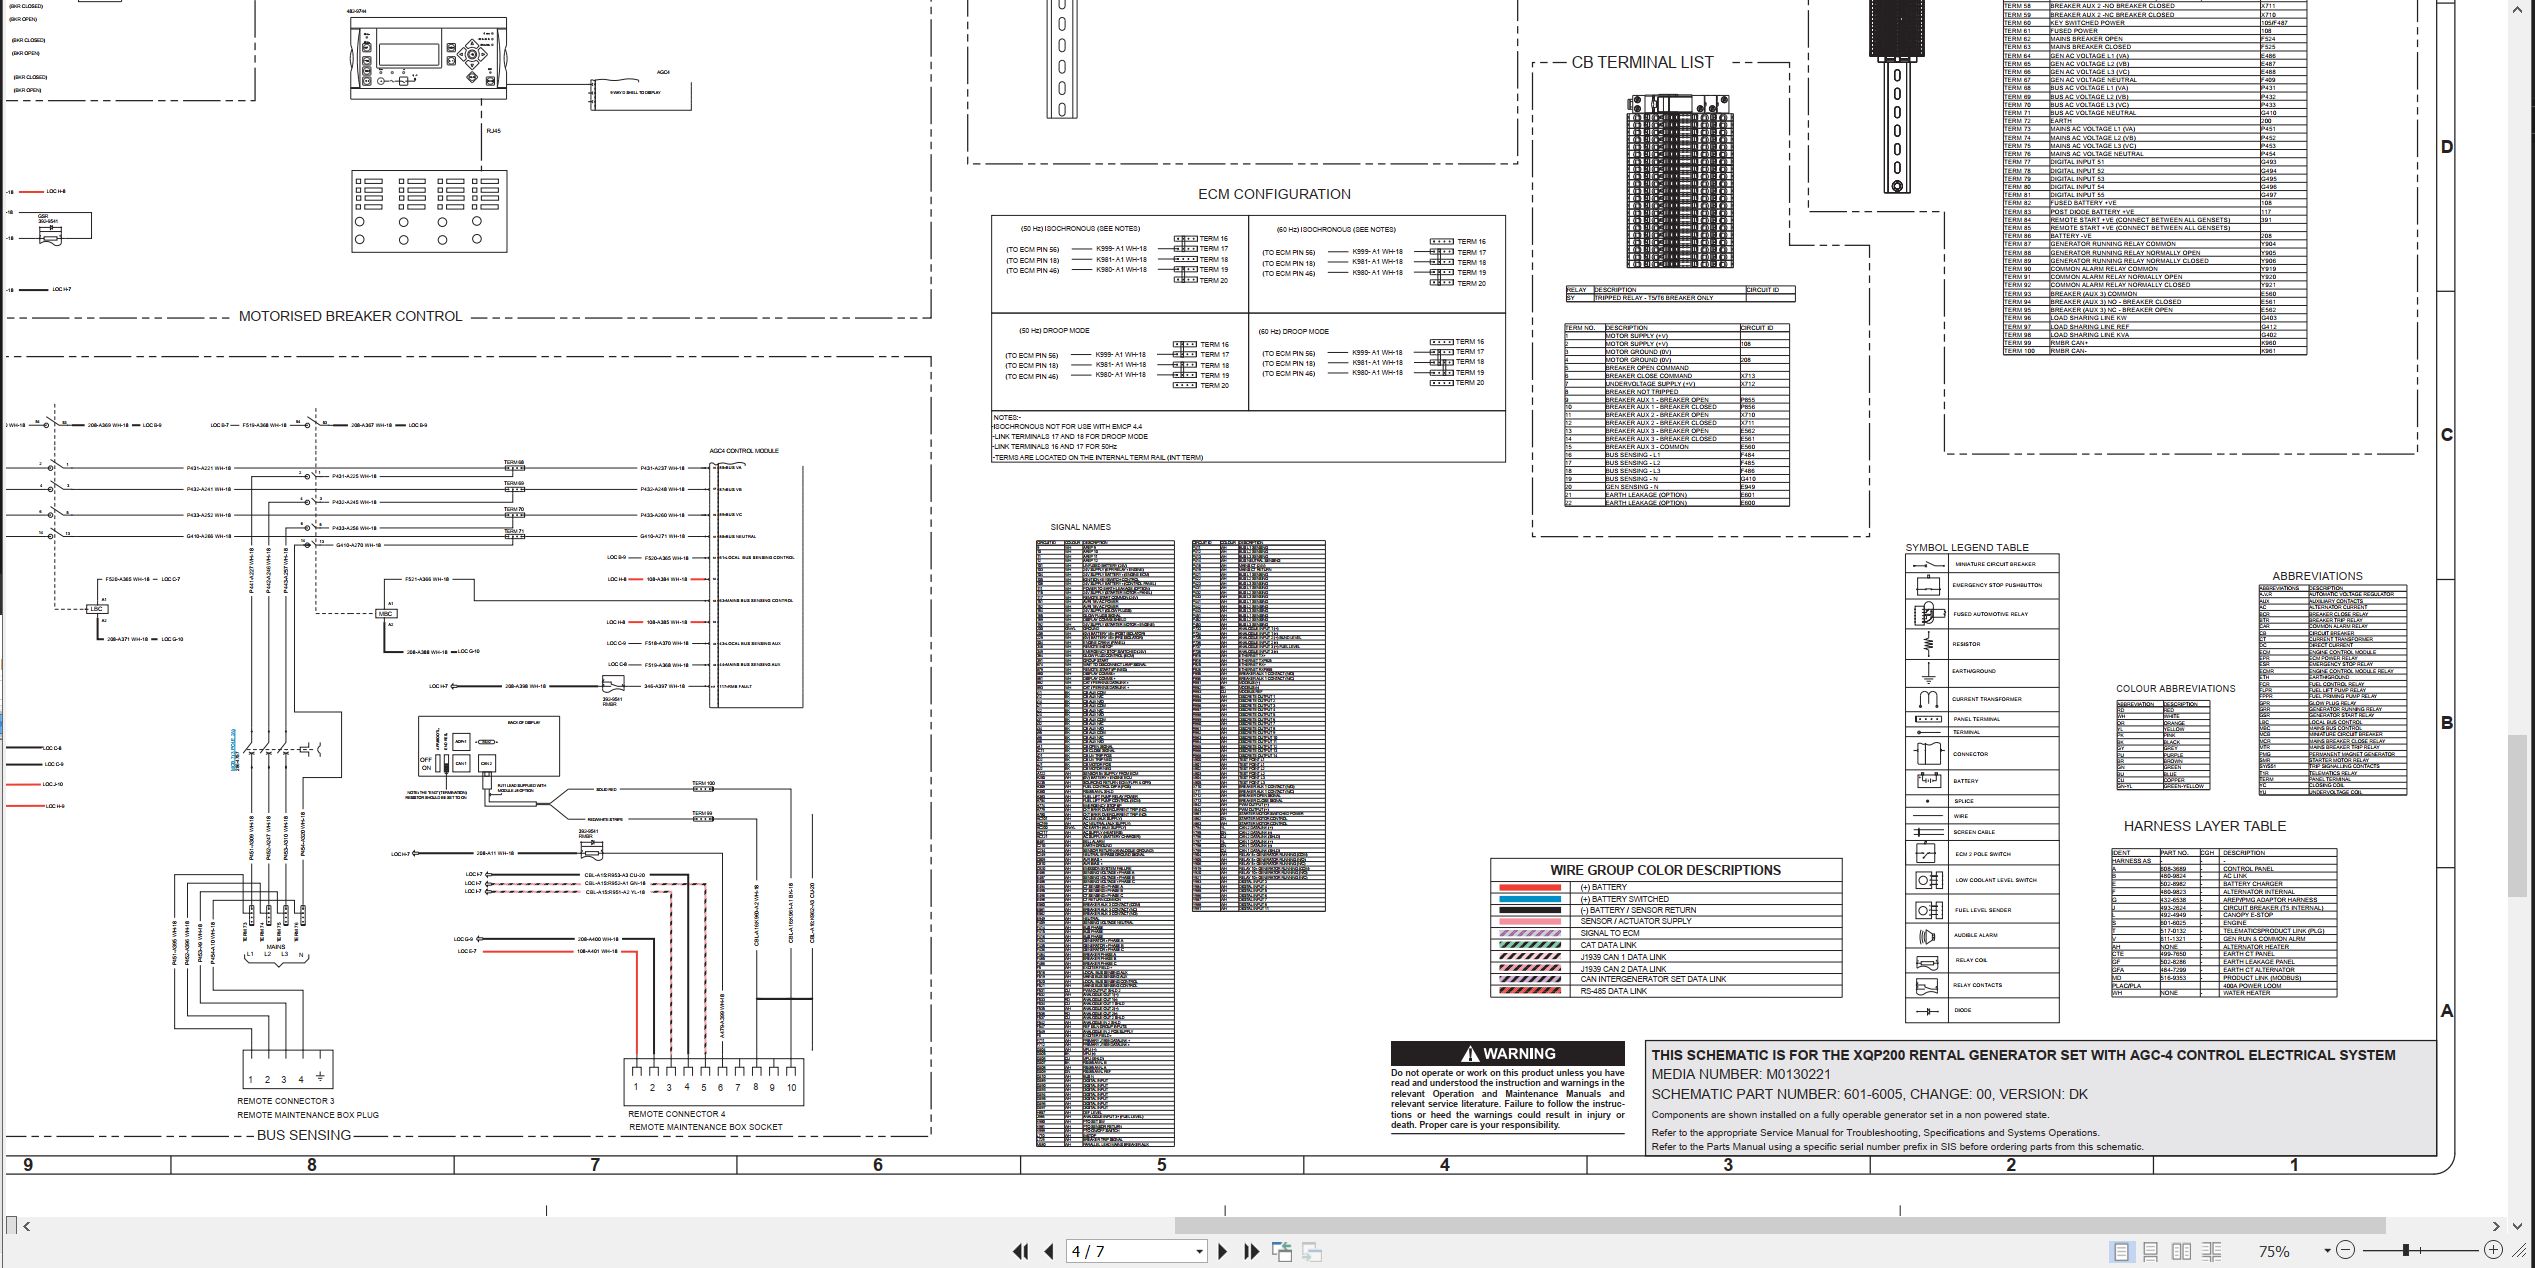Click the BUS SENSING section label
Viewport: 2535px width, 1268px height.
coord(304,1135)
